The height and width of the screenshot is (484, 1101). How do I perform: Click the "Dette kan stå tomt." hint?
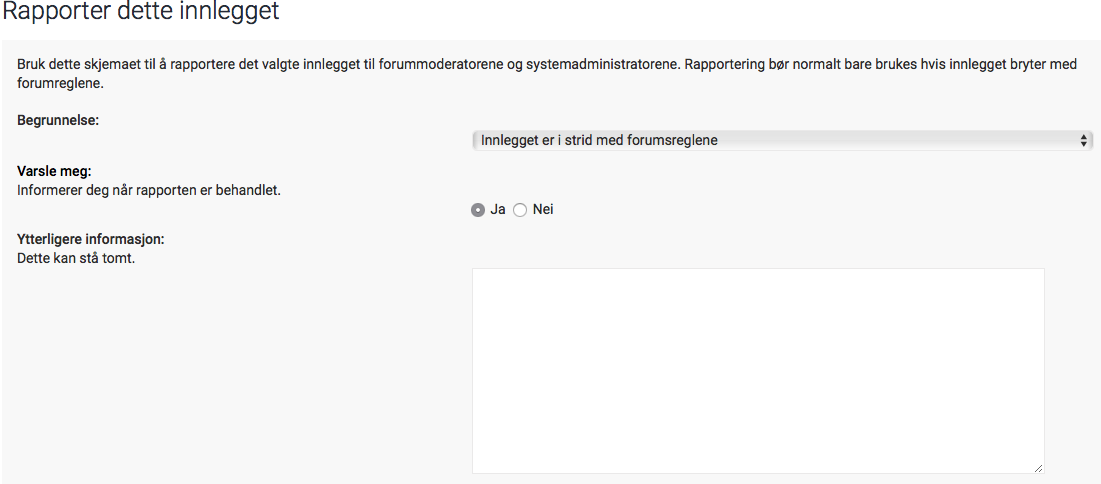click(76, 257)
